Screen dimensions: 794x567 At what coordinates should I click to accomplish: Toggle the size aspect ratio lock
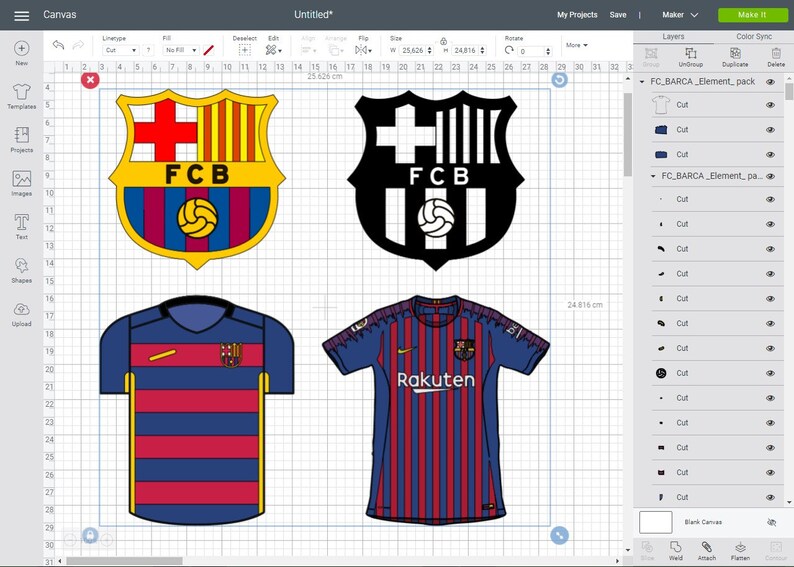pyautogui.click(x=443, y=41)
